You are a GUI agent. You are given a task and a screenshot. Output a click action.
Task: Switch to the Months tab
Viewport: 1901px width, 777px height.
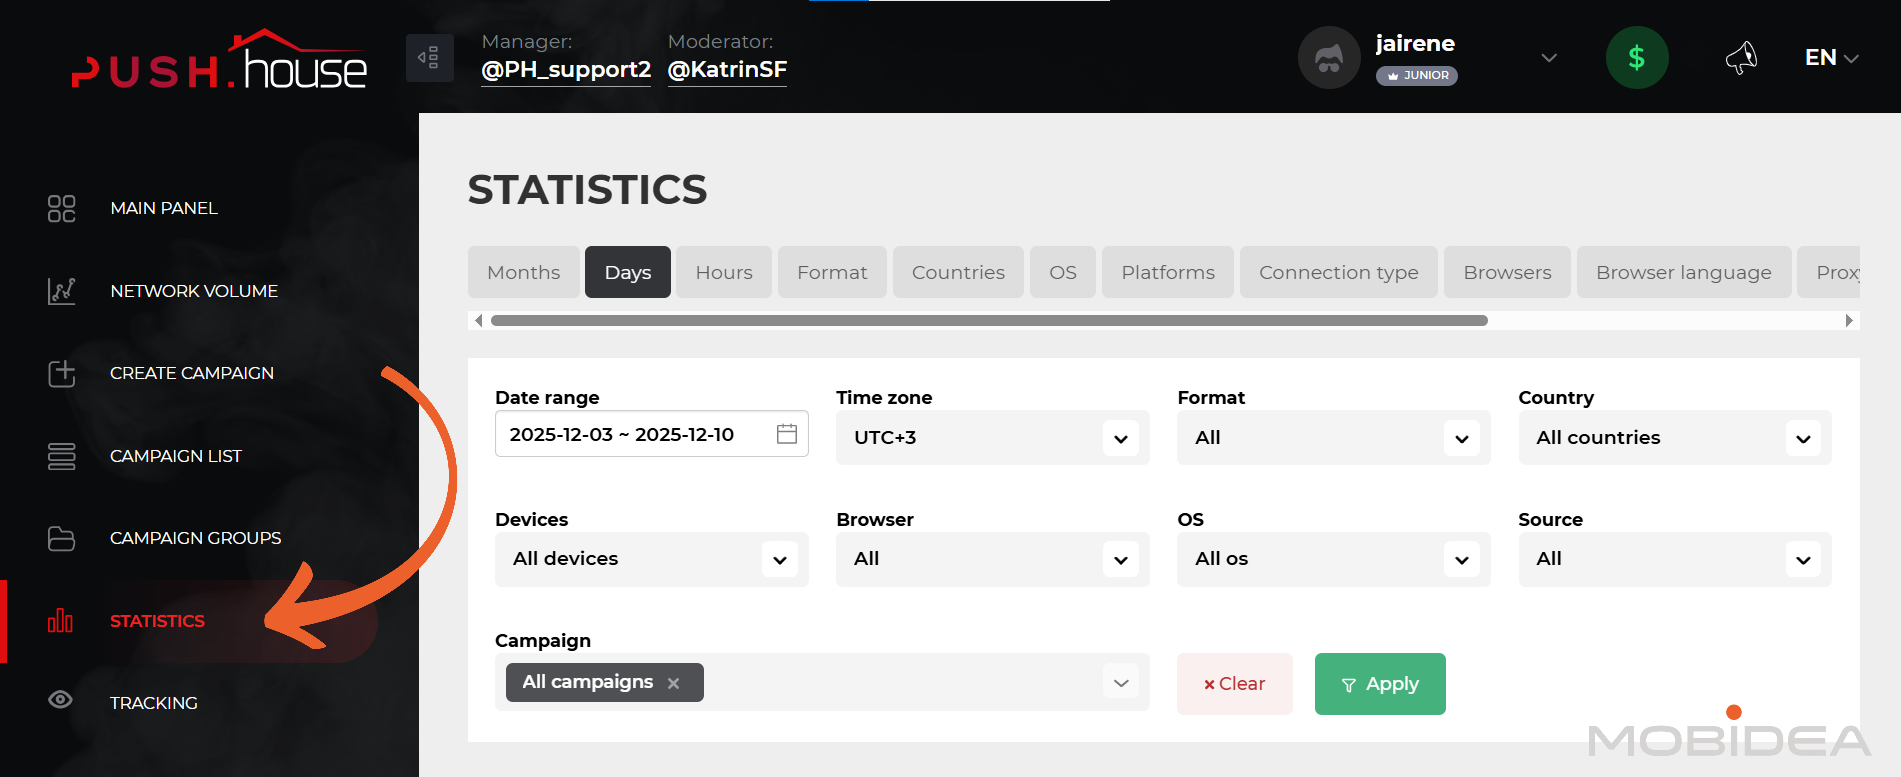pos(524,272)
